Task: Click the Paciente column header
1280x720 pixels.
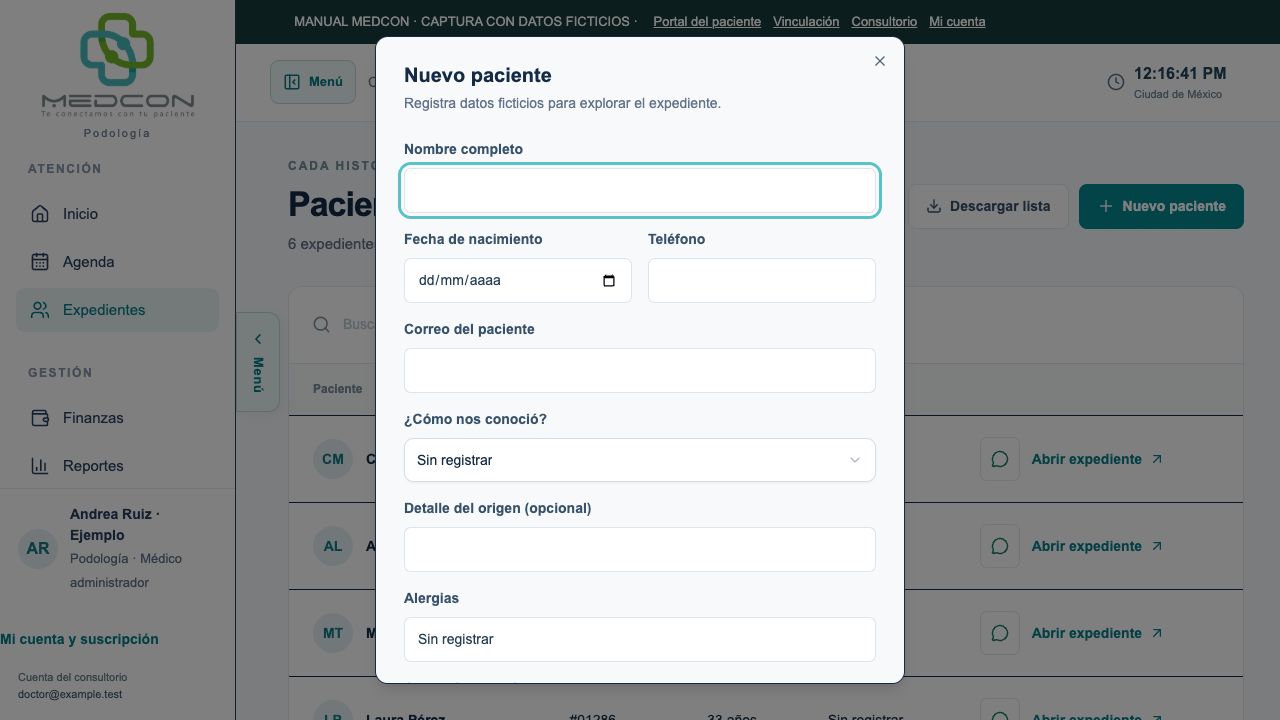Action: coord(337,389)
